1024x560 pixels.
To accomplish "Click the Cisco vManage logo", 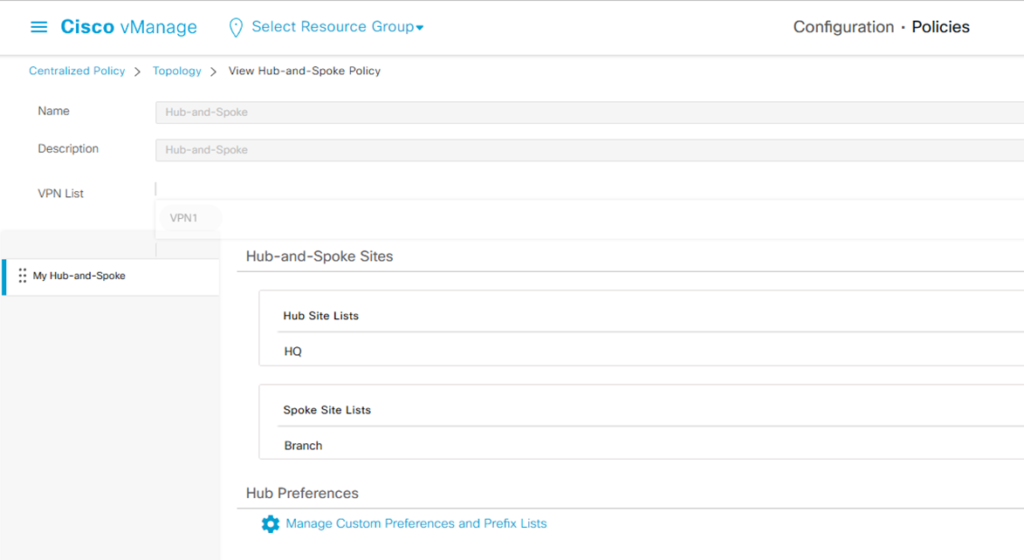I will 129,27.
